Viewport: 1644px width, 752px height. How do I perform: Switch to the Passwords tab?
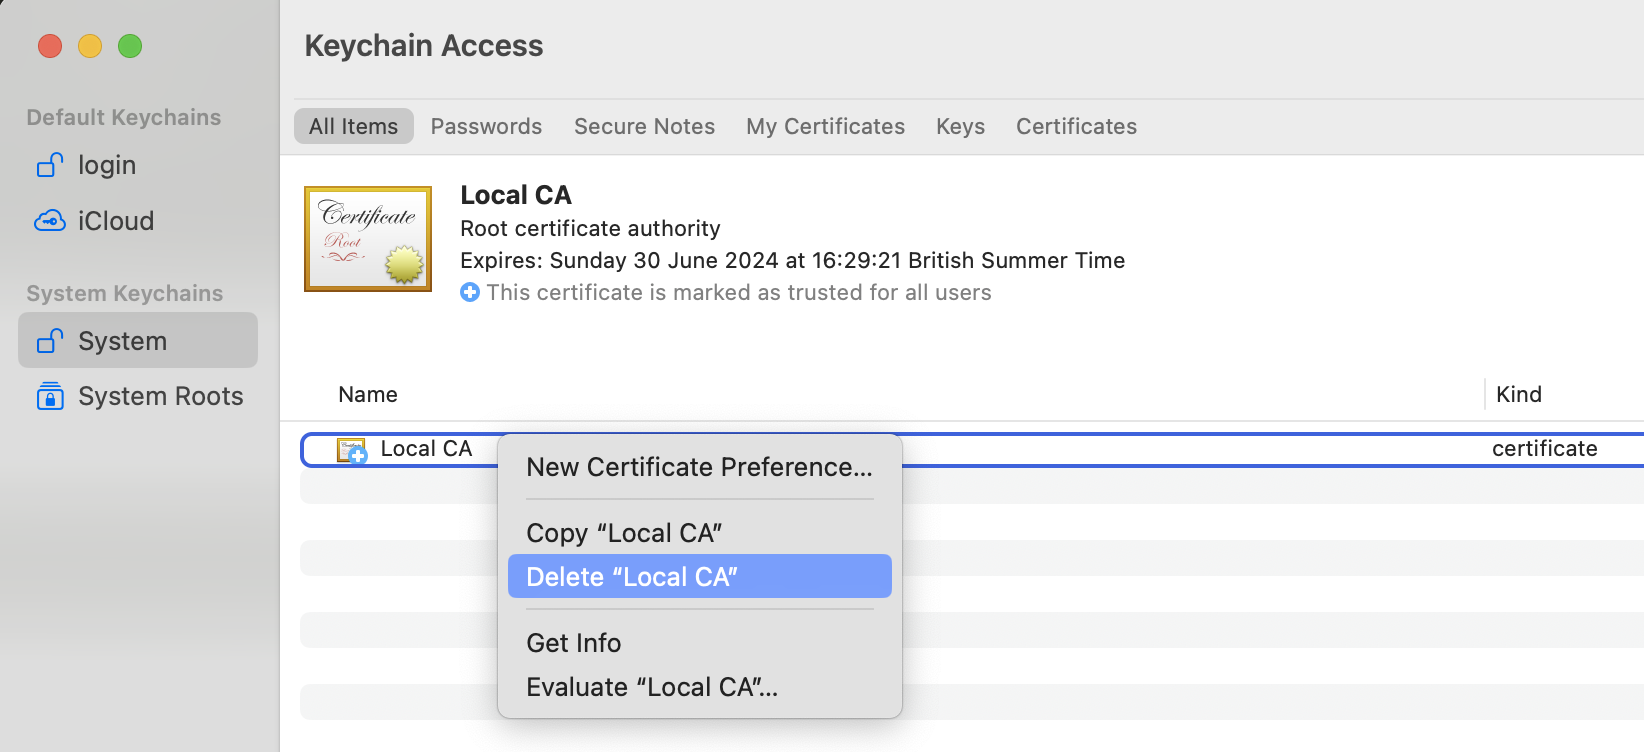[486, 126]
